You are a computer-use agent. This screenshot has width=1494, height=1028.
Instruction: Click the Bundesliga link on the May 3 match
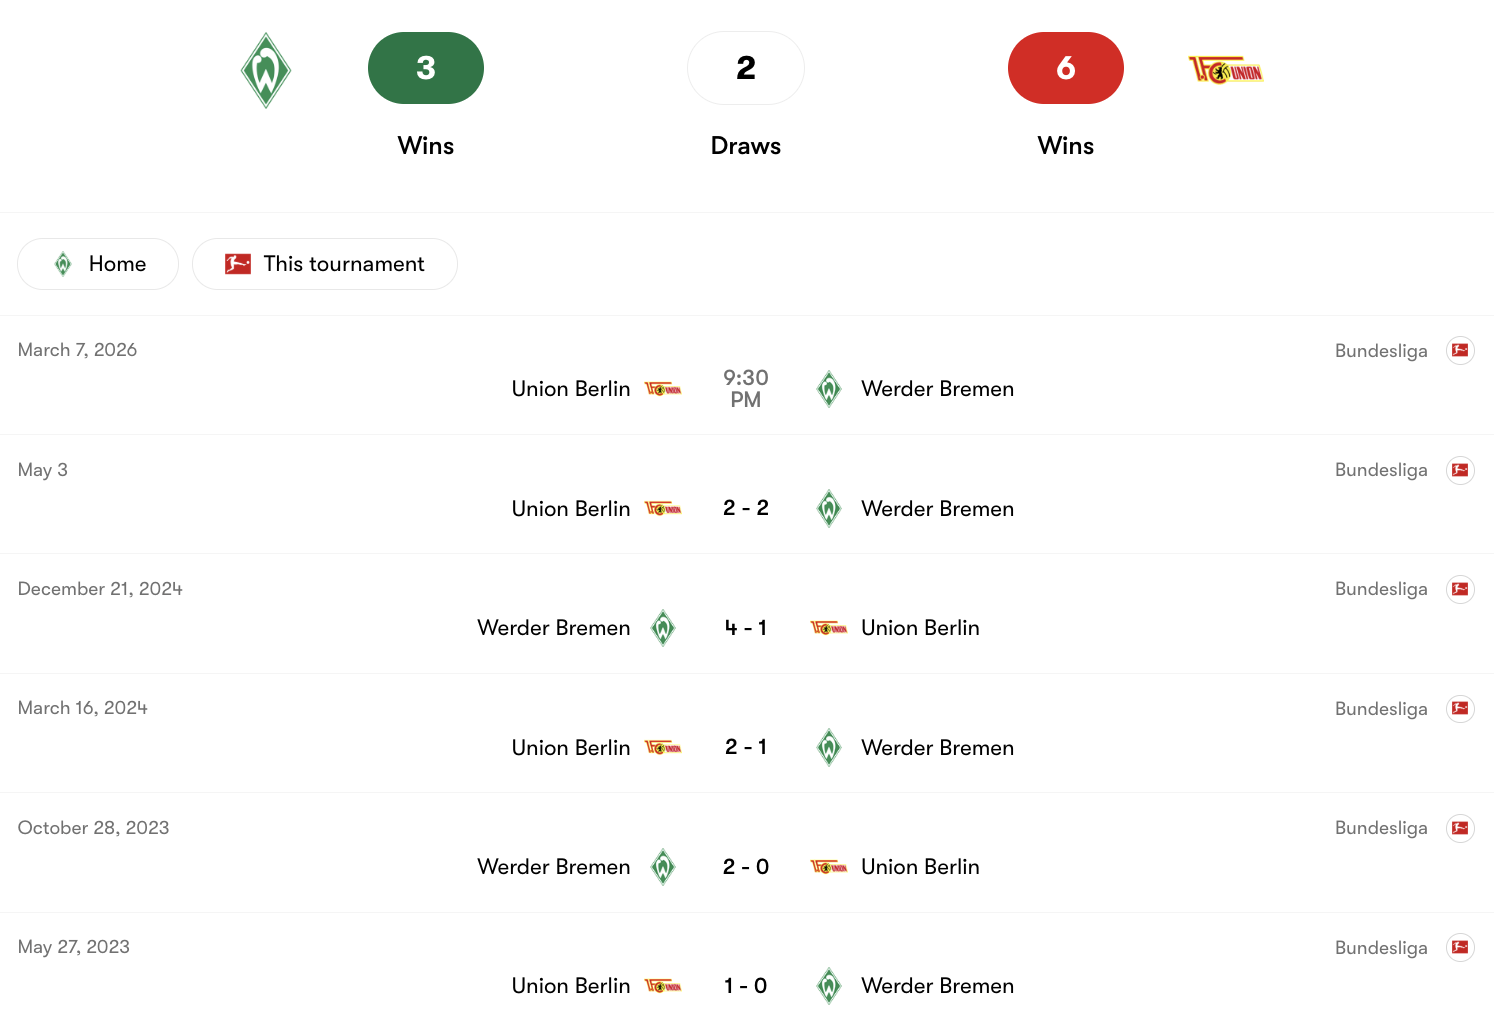point(1381,469)
